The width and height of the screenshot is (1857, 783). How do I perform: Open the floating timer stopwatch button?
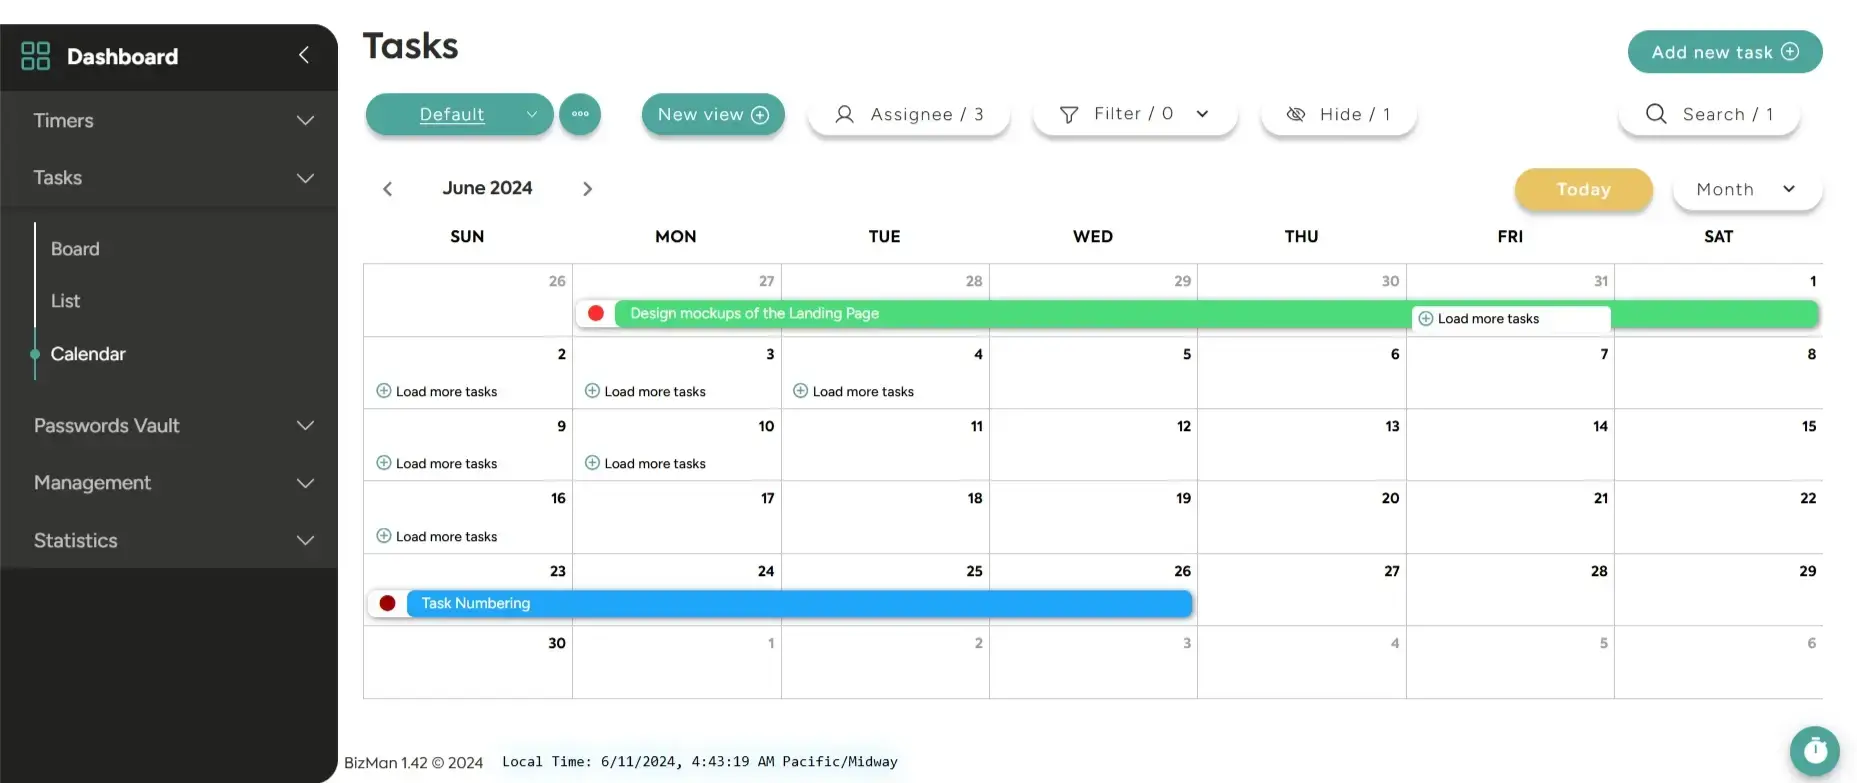[x=1815, y=750]
